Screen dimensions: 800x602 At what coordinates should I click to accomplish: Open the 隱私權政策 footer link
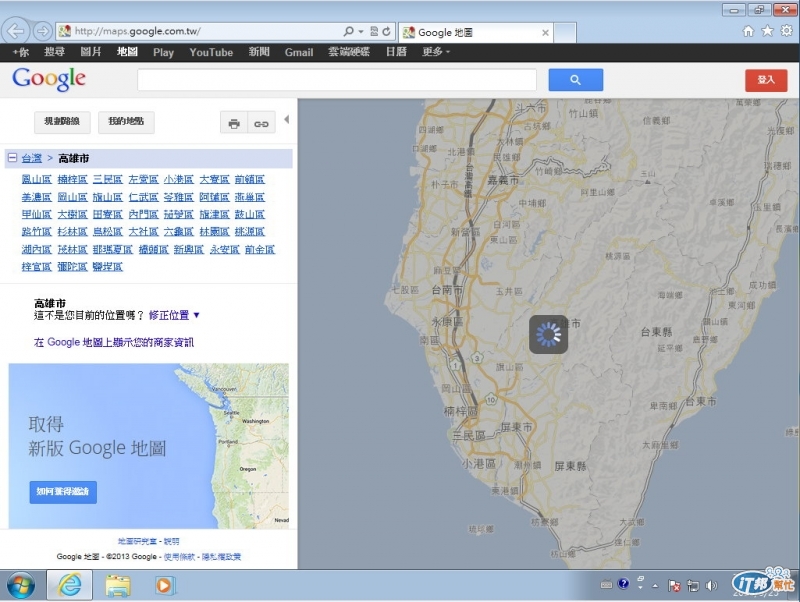click(221, 557)
